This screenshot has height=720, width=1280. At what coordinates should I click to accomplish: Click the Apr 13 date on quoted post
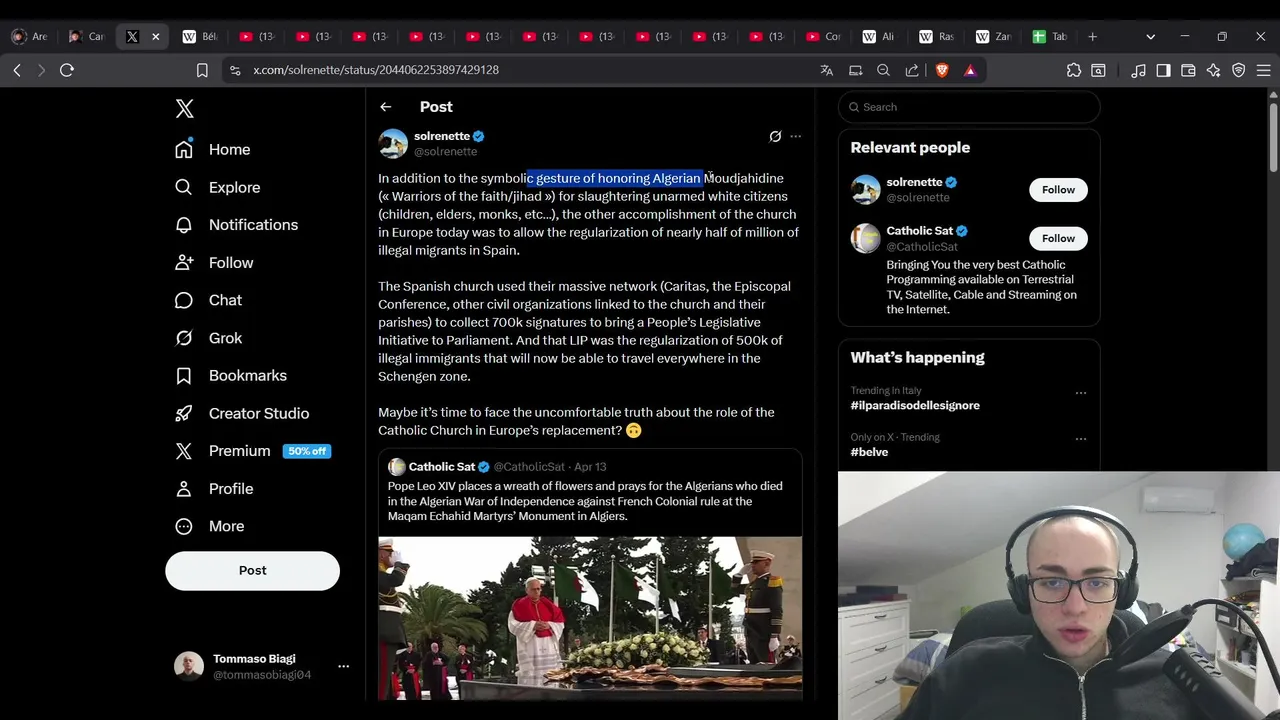[590, 467]
